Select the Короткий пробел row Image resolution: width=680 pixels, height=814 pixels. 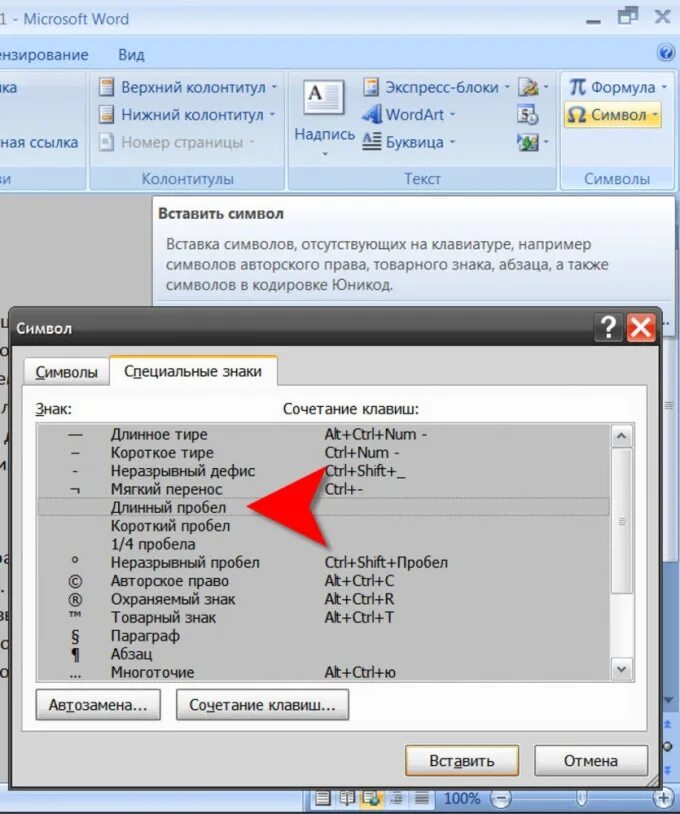pos(323,526)
